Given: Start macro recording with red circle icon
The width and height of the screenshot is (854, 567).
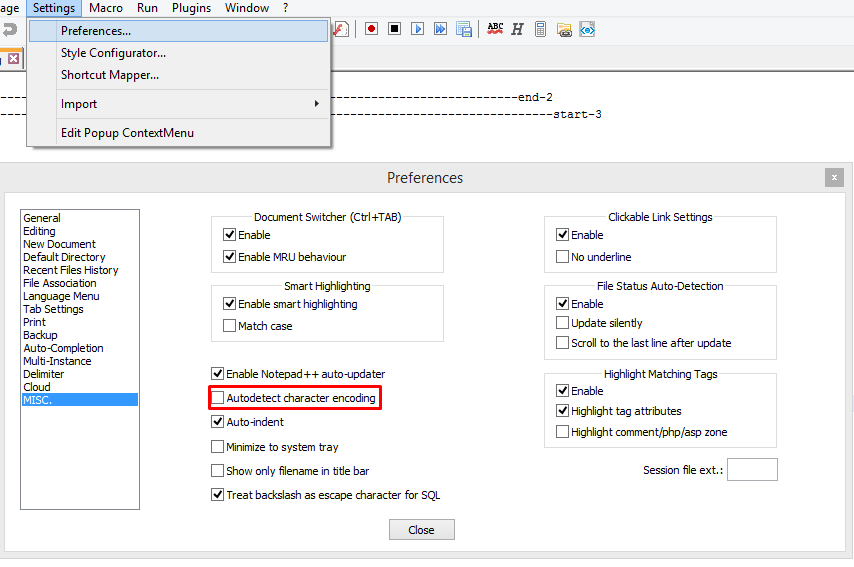Looking at the screenshot, I should point(371,29).
